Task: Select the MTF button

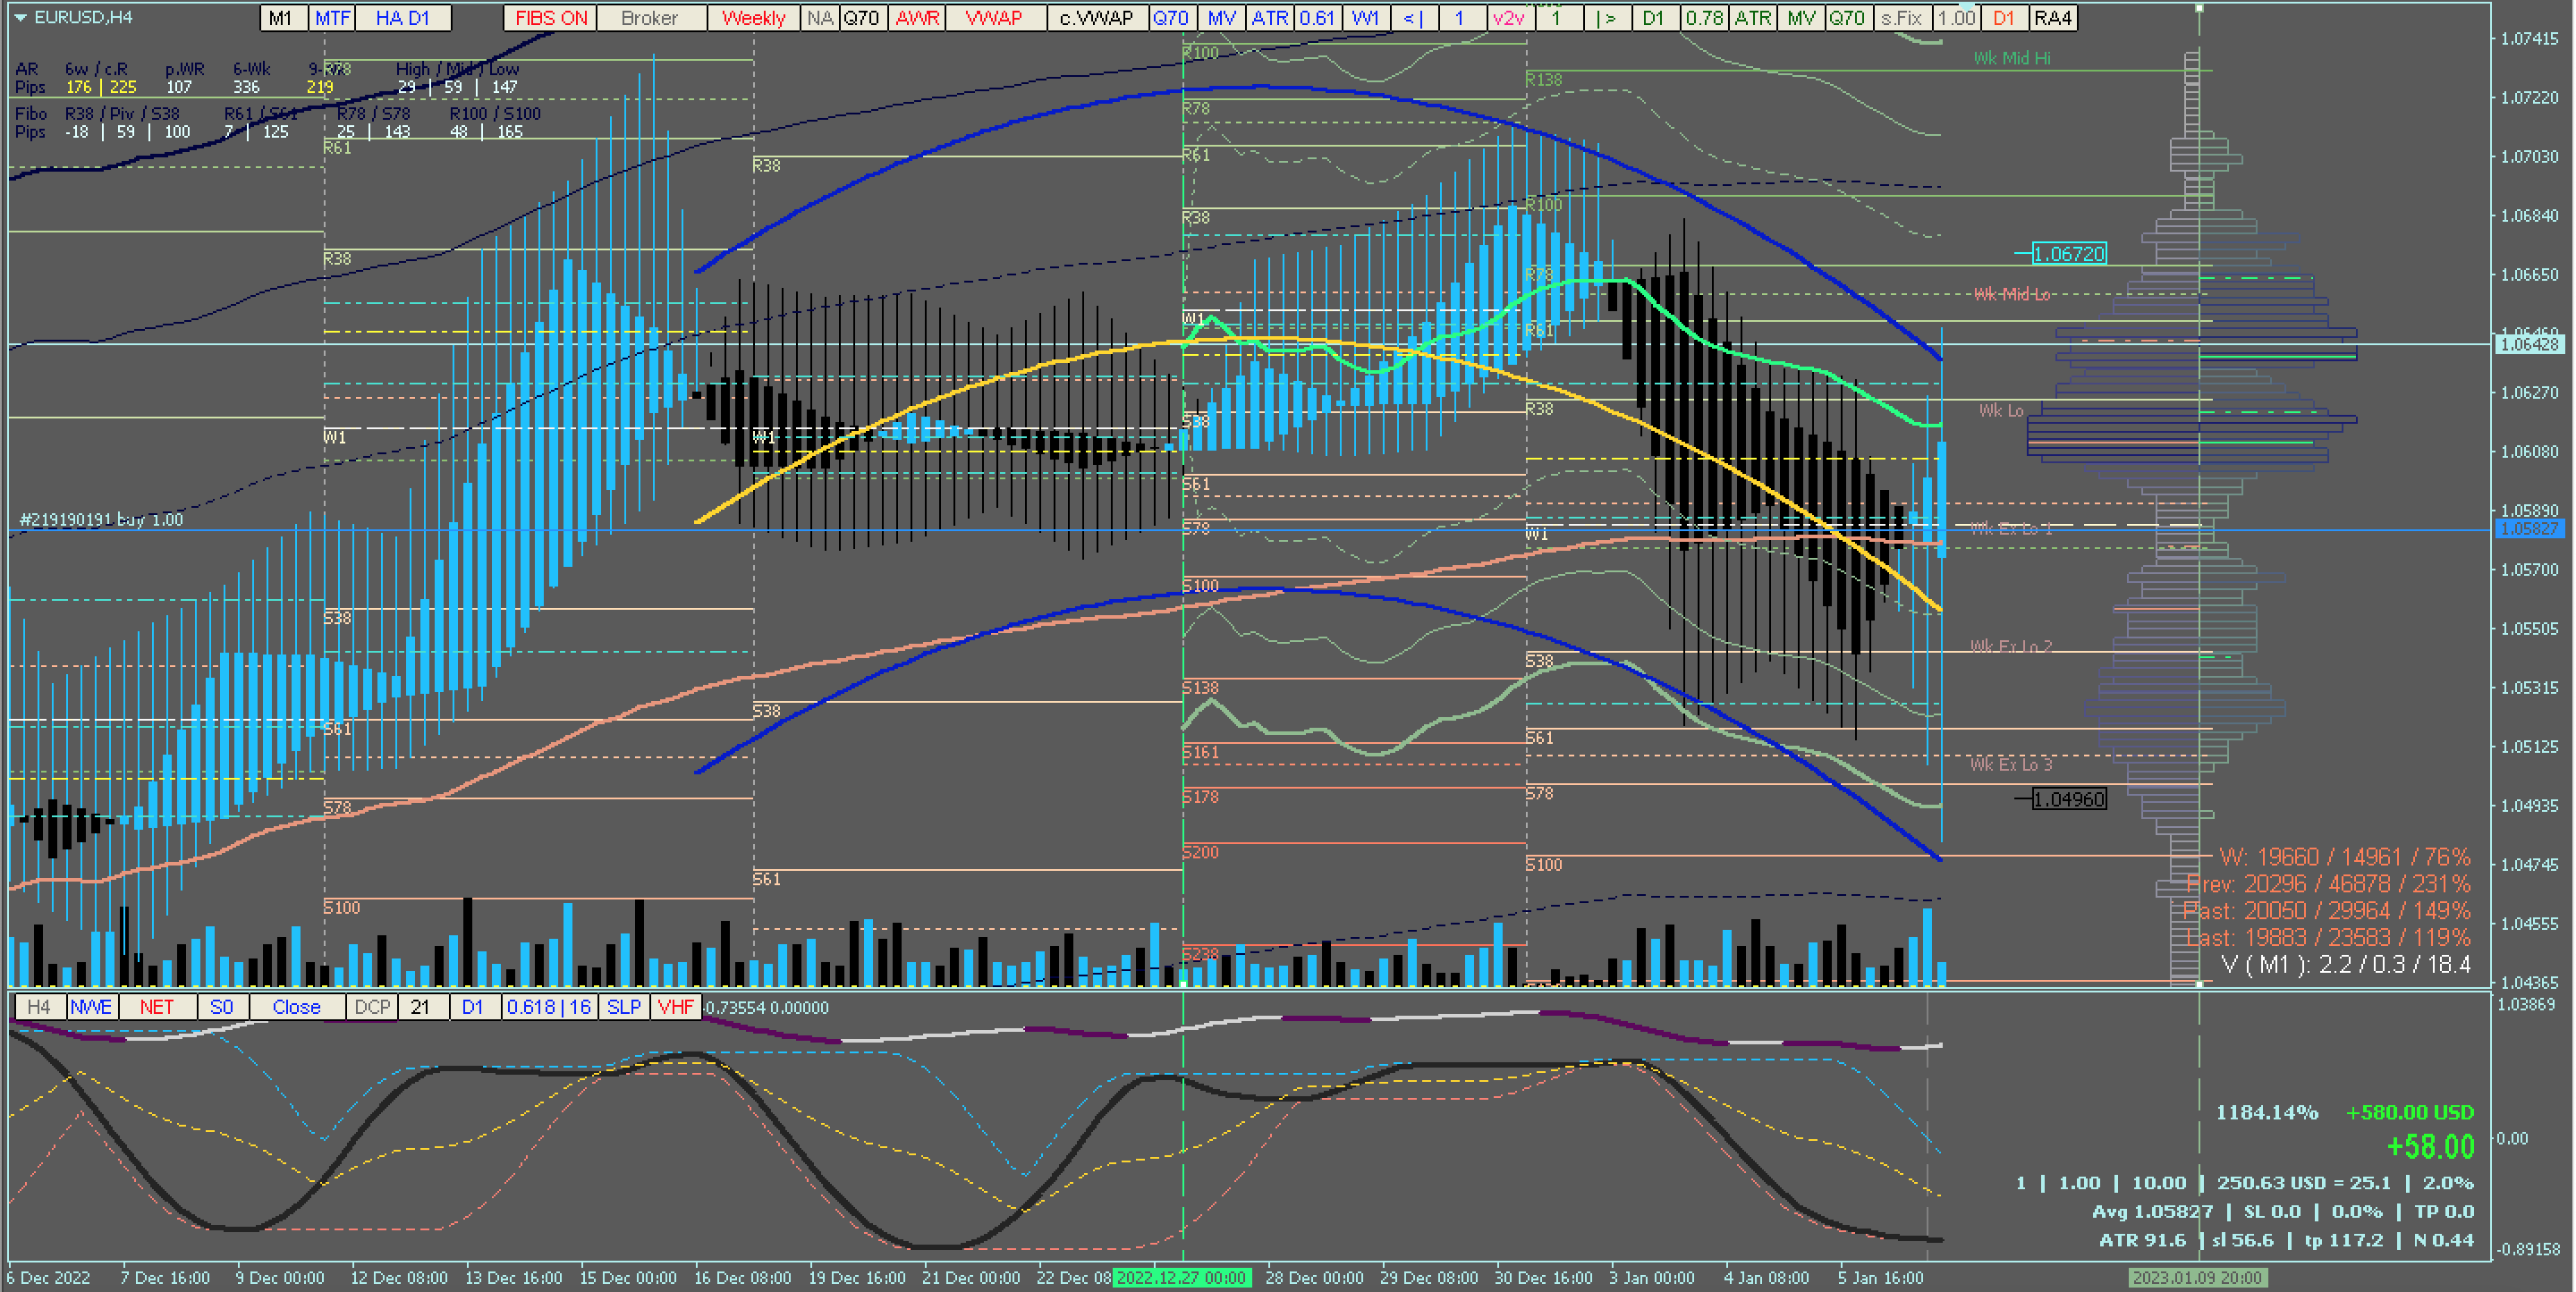Action: (x=332, y=18)
